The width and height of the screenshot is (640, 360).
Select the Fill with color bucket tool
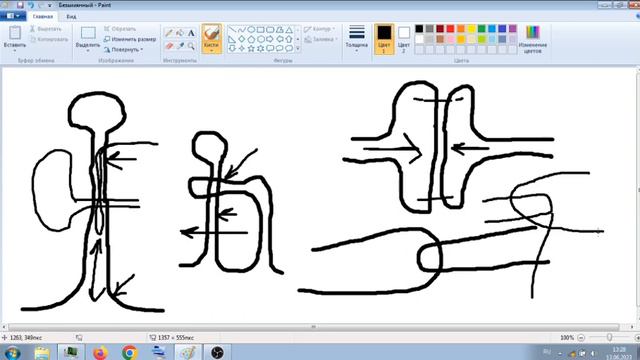pyautogui.click(x=180, y=33)
